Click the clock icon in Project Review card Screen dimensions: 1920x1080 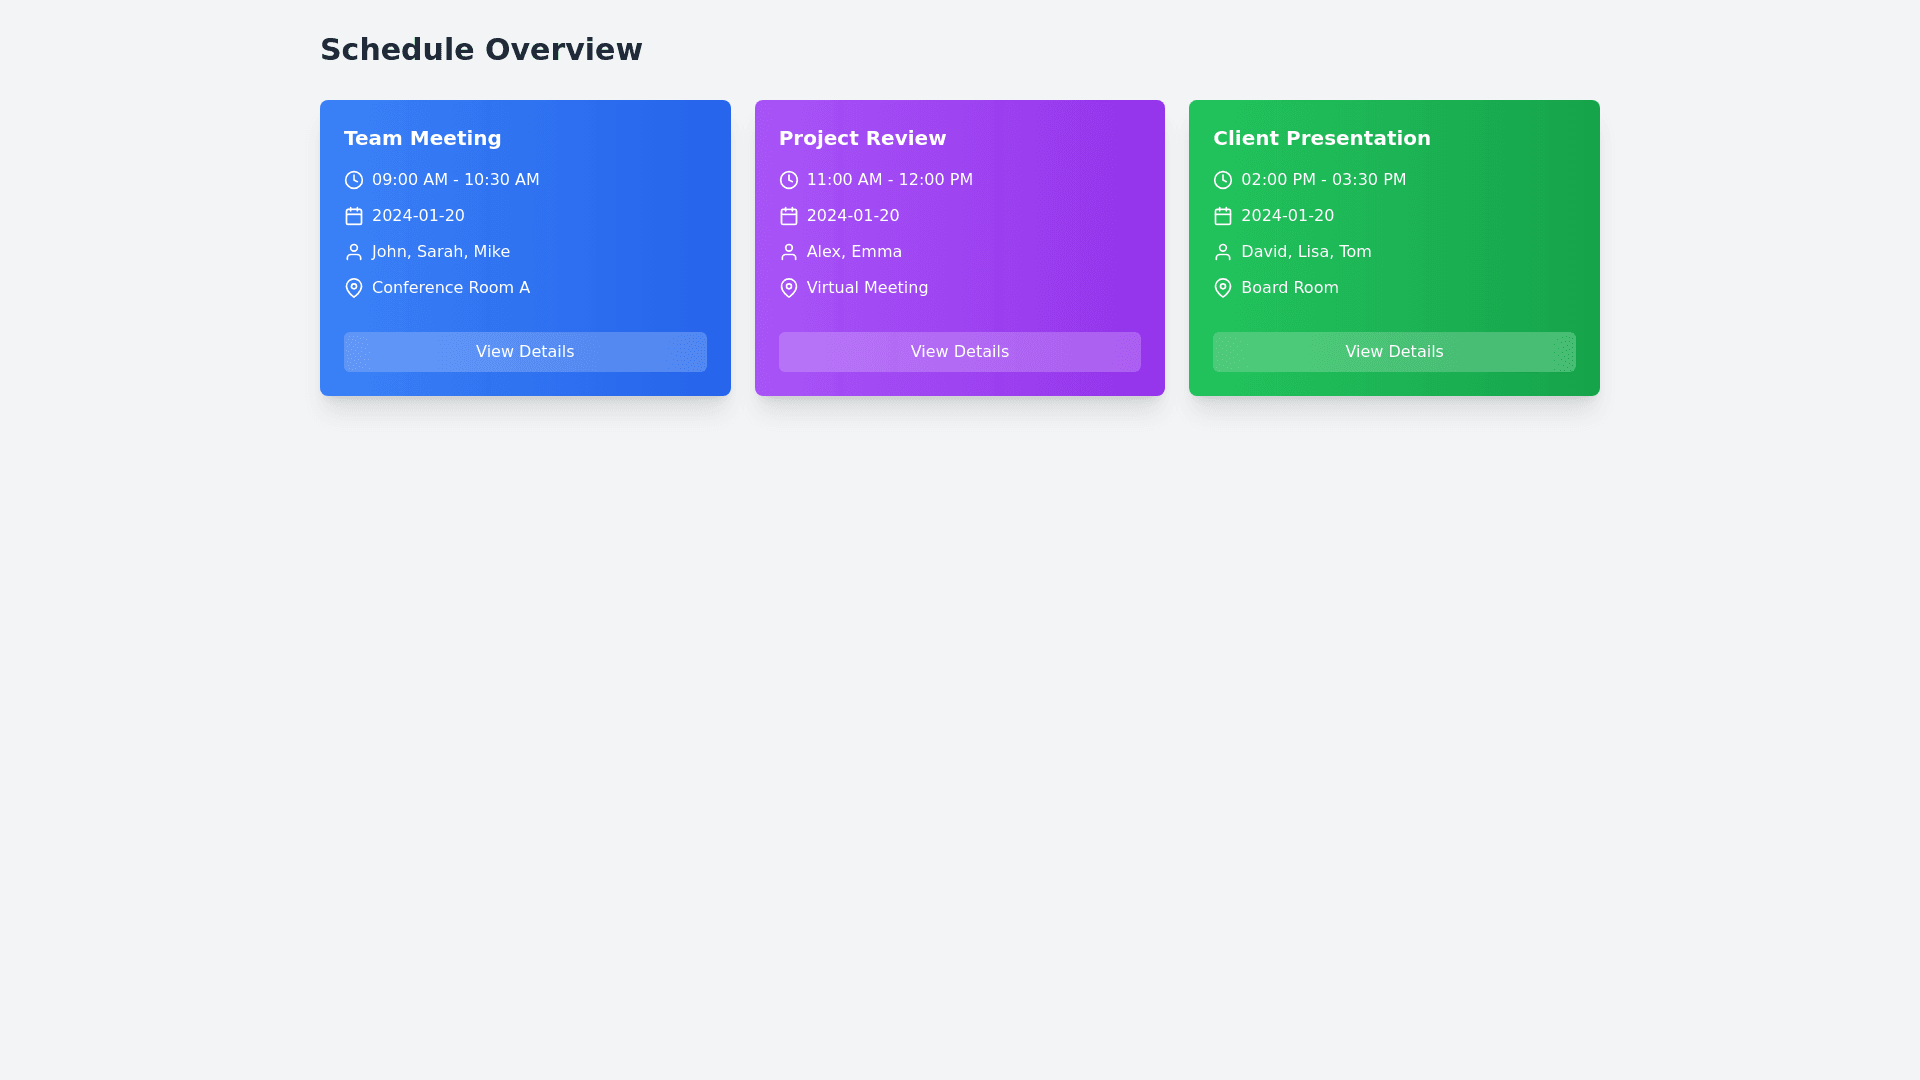pyautogui.click(x=788, y=180)
